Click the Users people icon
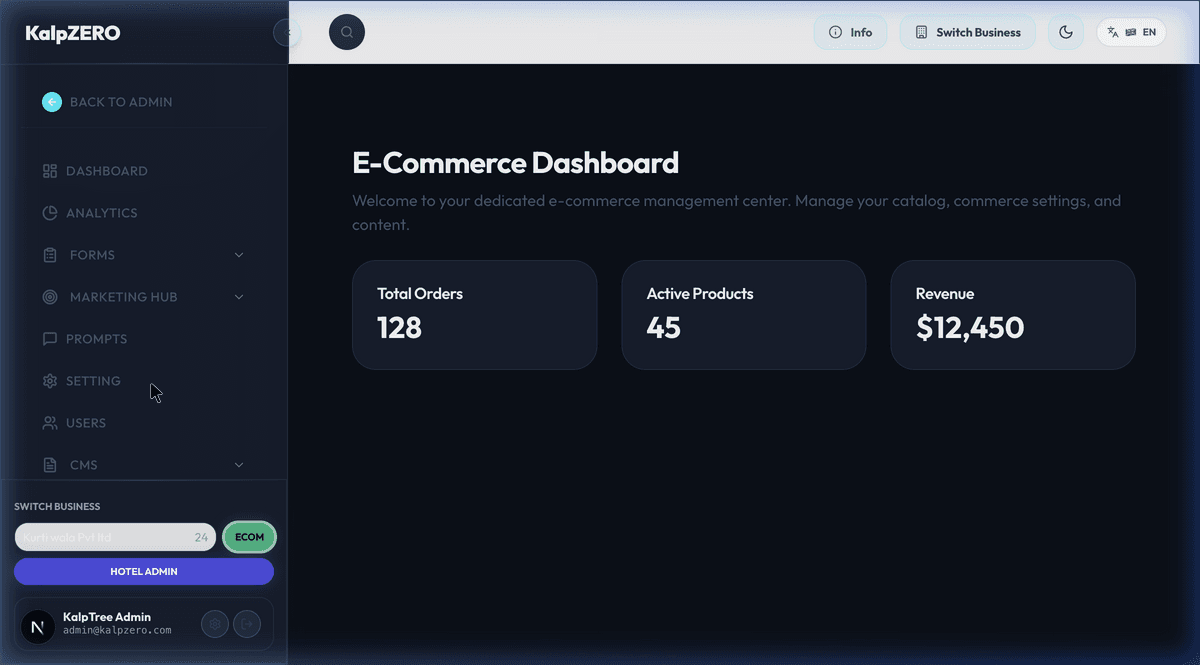 pyautogui.click(x=50, y=423)
